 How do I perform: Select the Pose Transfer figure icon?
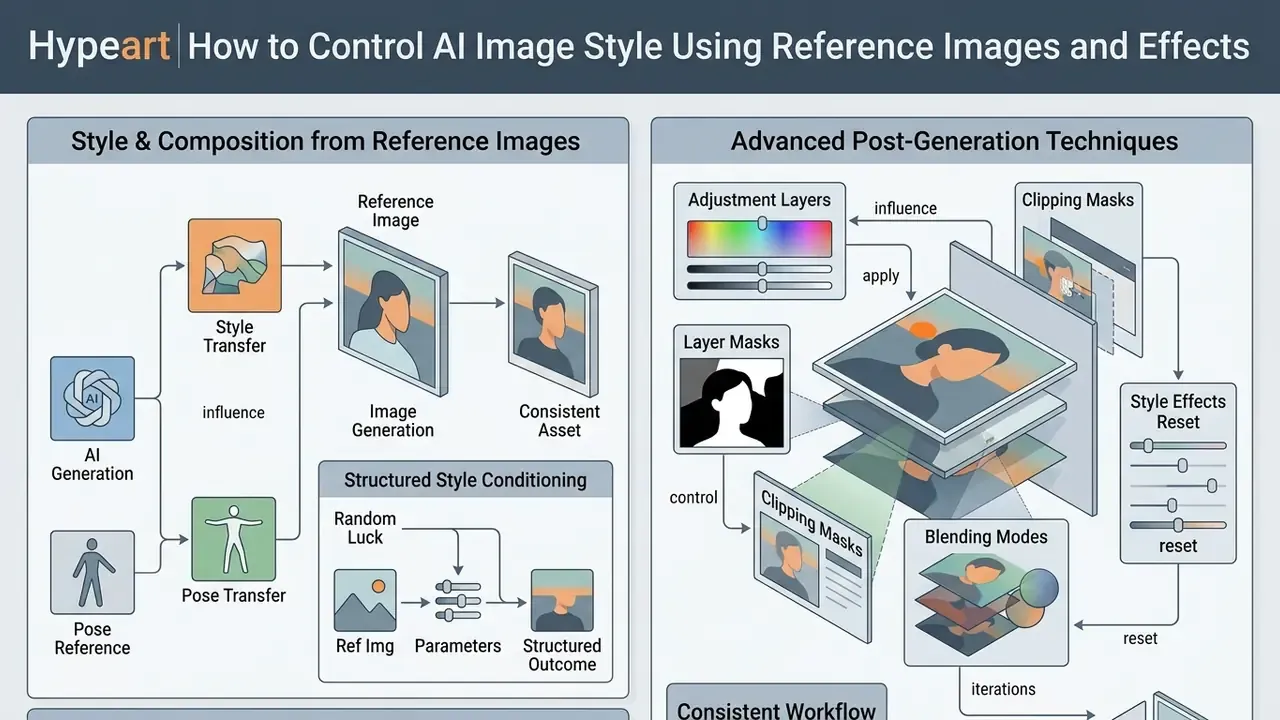click(234, 539)
